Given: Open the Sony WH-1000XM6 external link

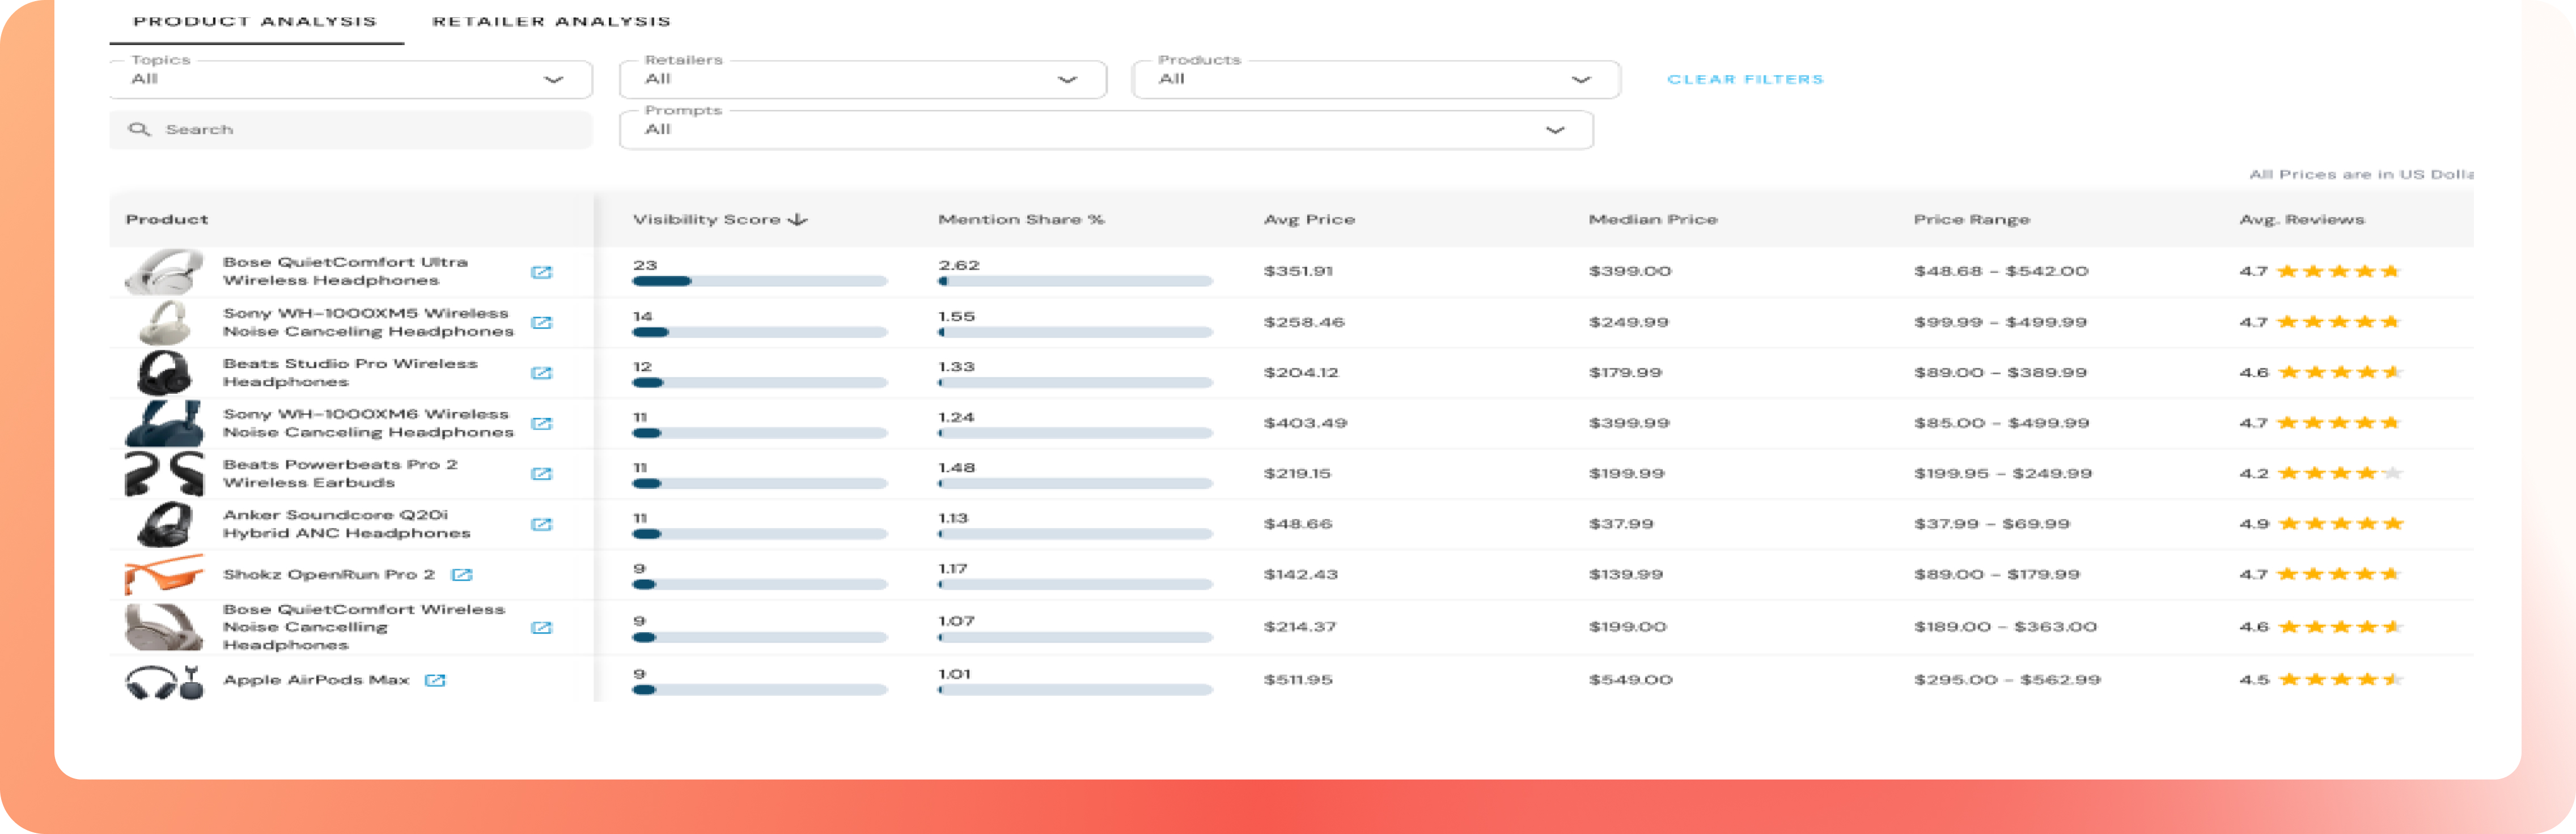Looking at the screenshot, I should pyautogui.click(x=543, y=423).
